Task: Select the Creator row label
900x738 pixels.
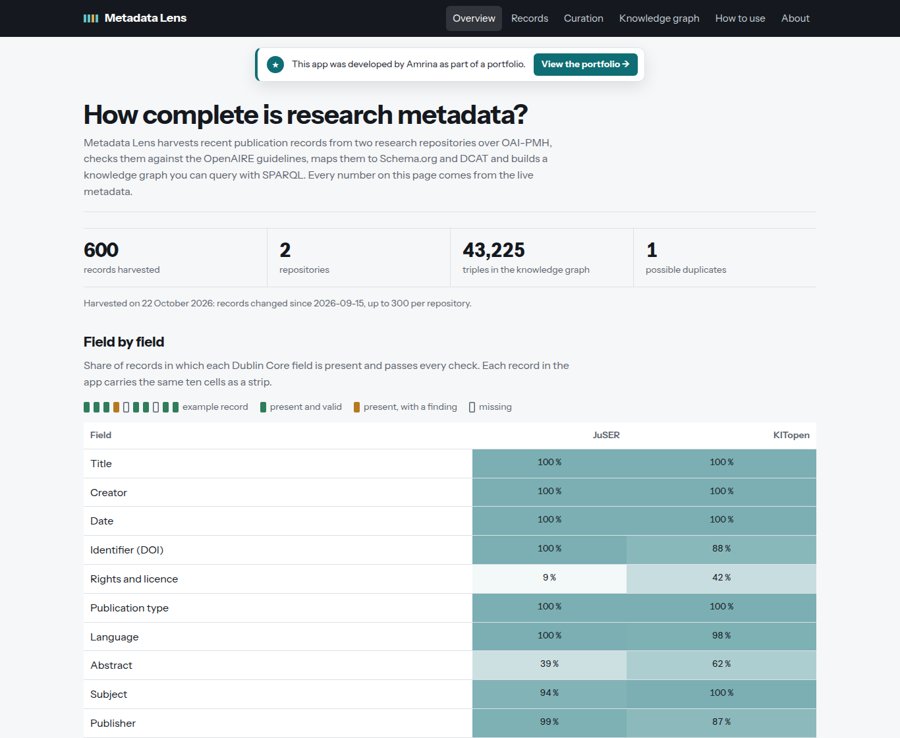Action: 108,492
